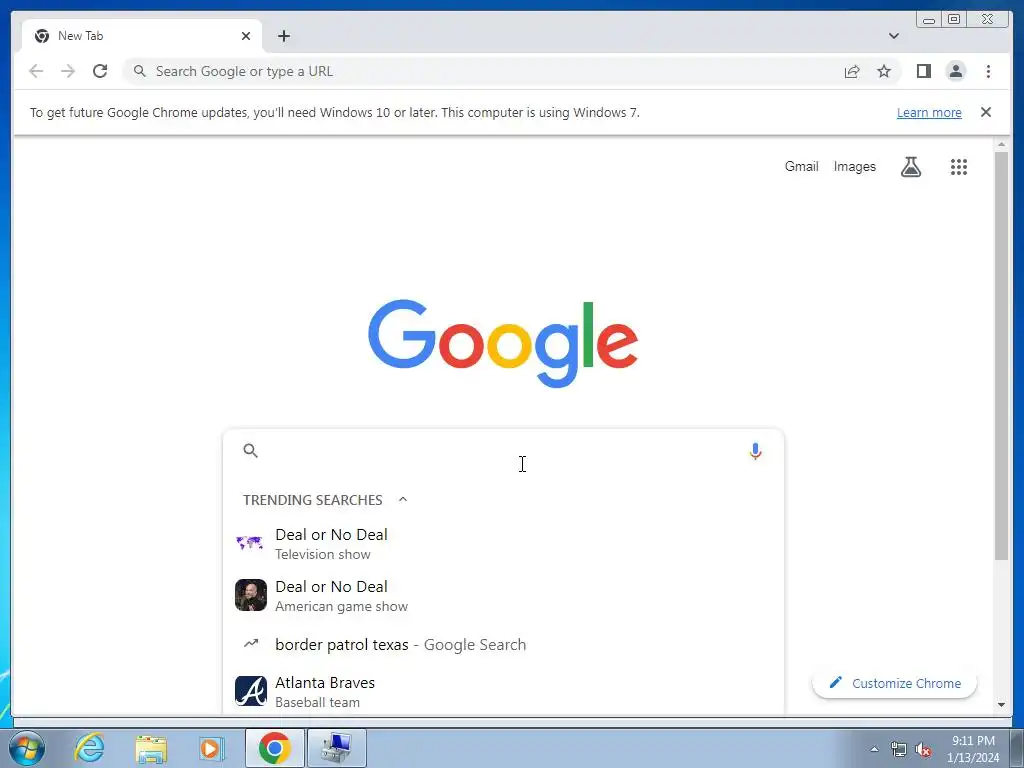The width and height of the screenshot is (1024, 768).
Task: Click the Google logo
Action: [x=503, y=343]
